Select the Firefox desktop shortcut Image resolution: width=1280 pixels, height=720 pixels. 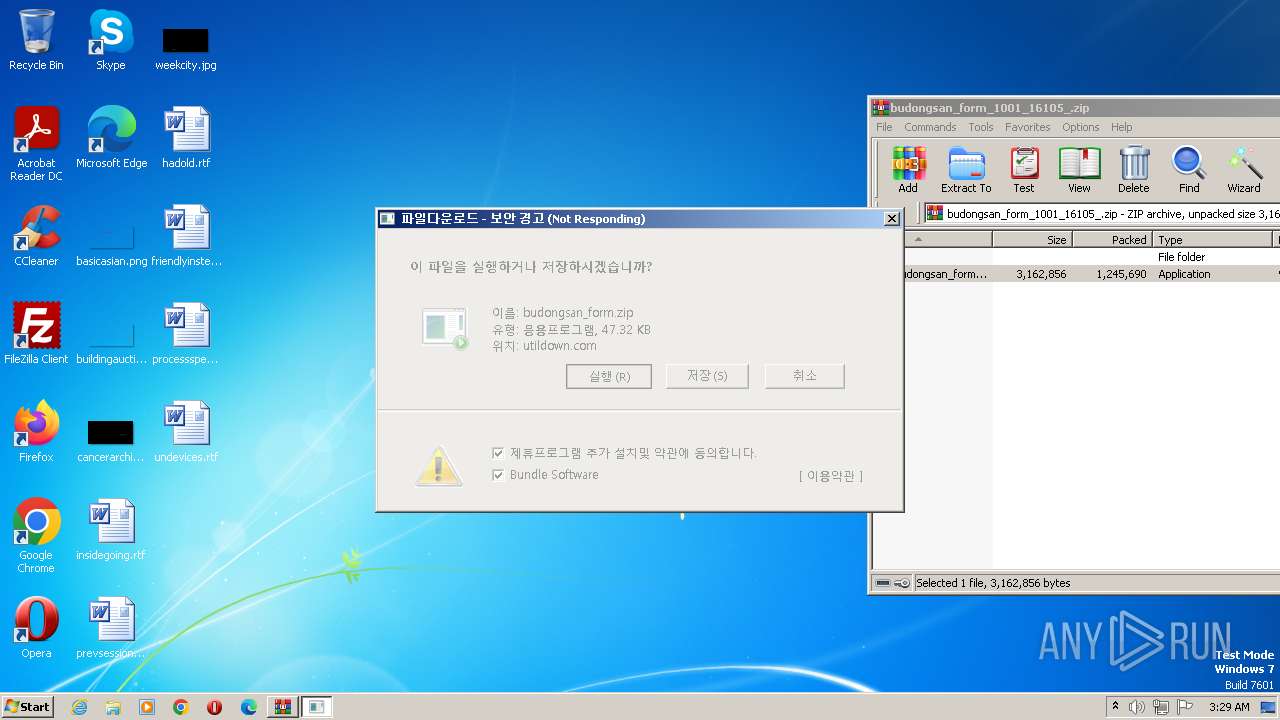tap(36, 432)
